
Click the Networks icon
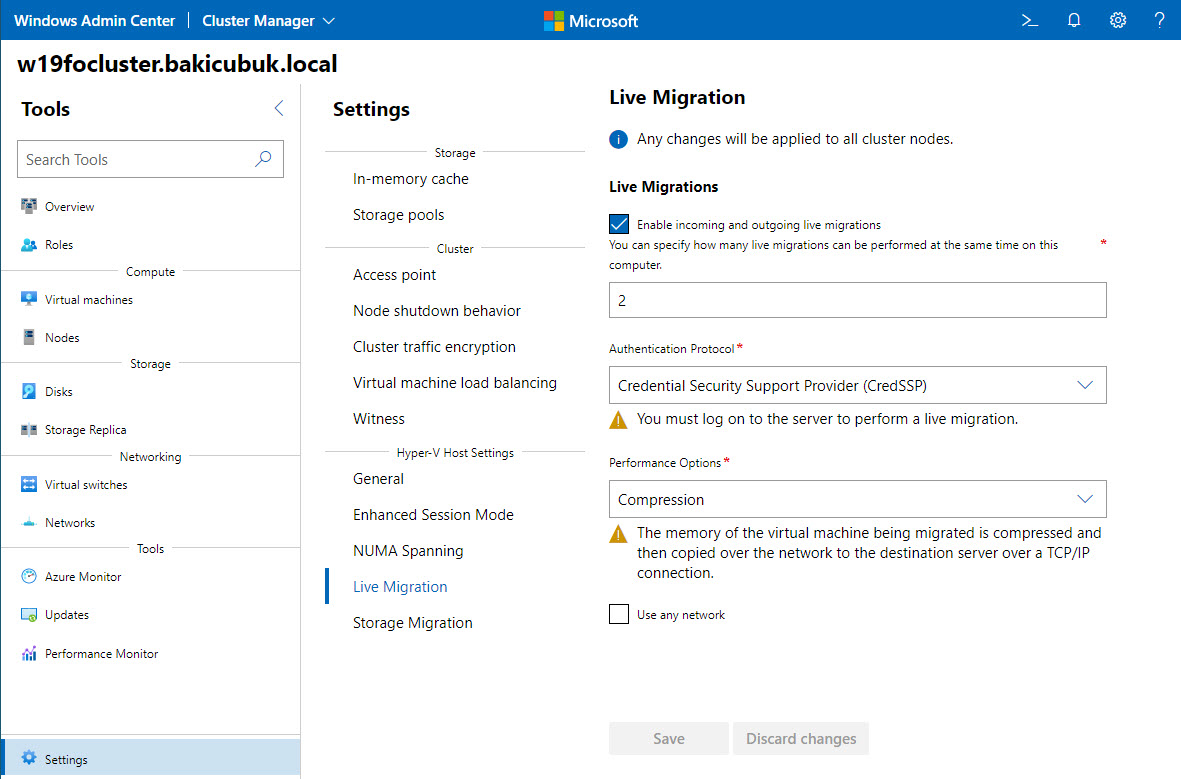pyautogui.click(x=29, y=523)
